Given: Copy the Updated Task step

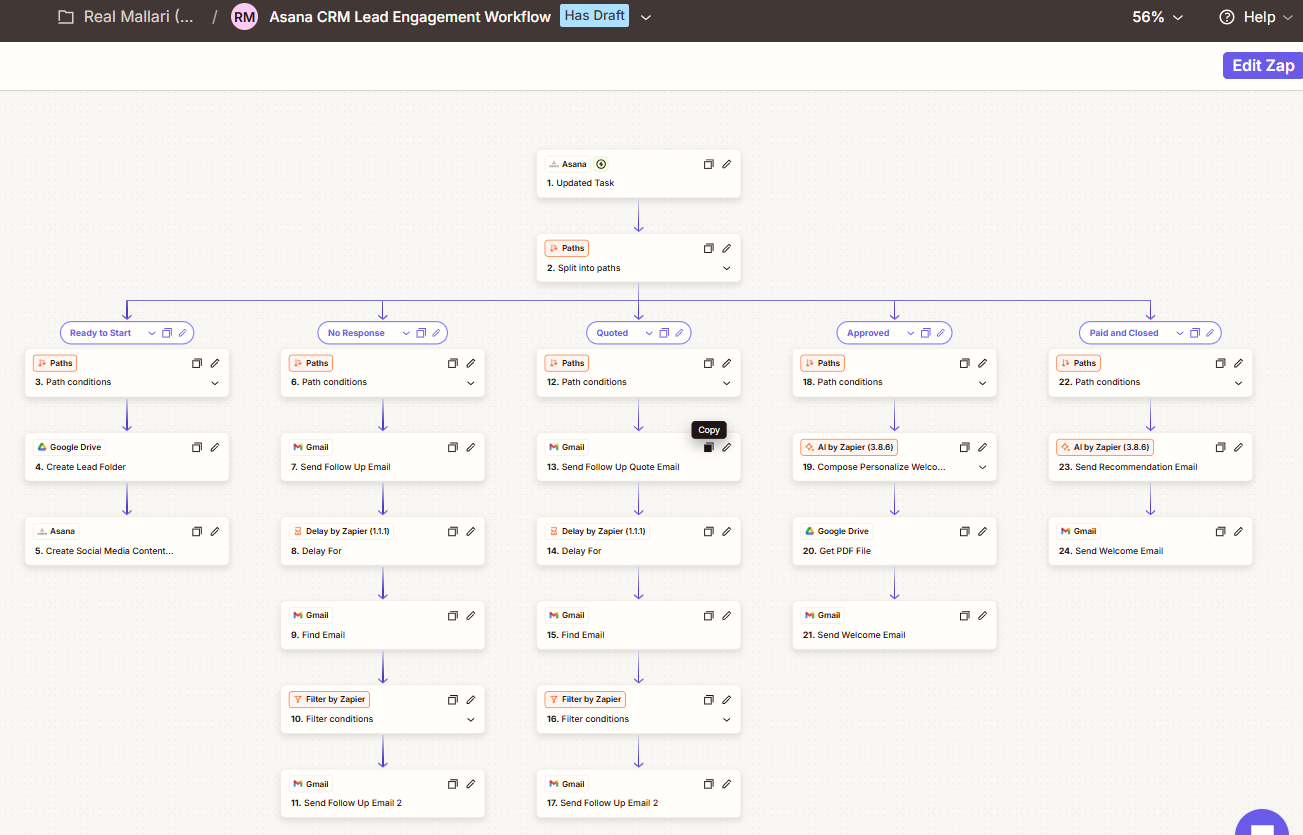Looking at the screenshot, I should click(x=709, y=164).
